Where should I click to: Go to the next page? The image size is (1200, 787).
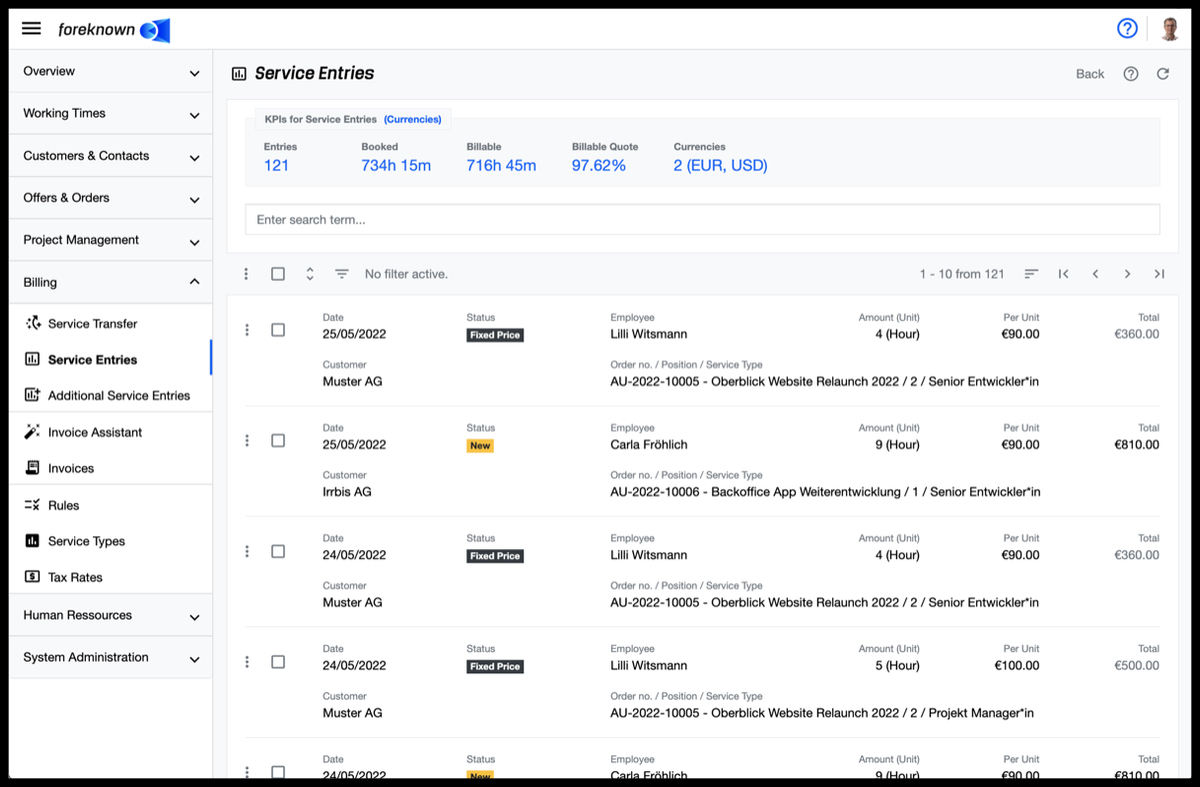pos(1127,274)
